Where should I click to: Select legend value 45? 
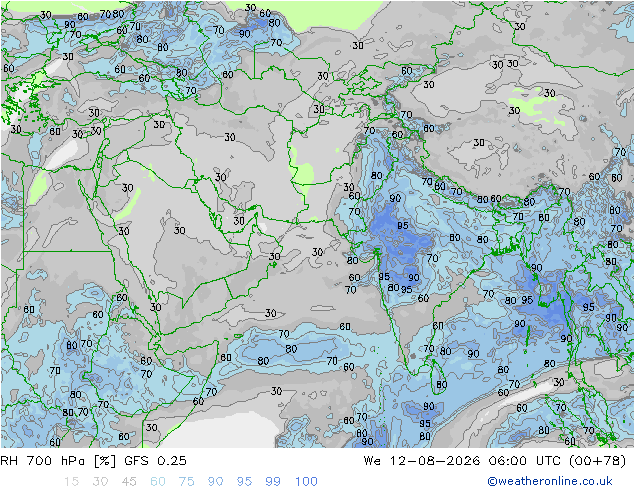129,482
